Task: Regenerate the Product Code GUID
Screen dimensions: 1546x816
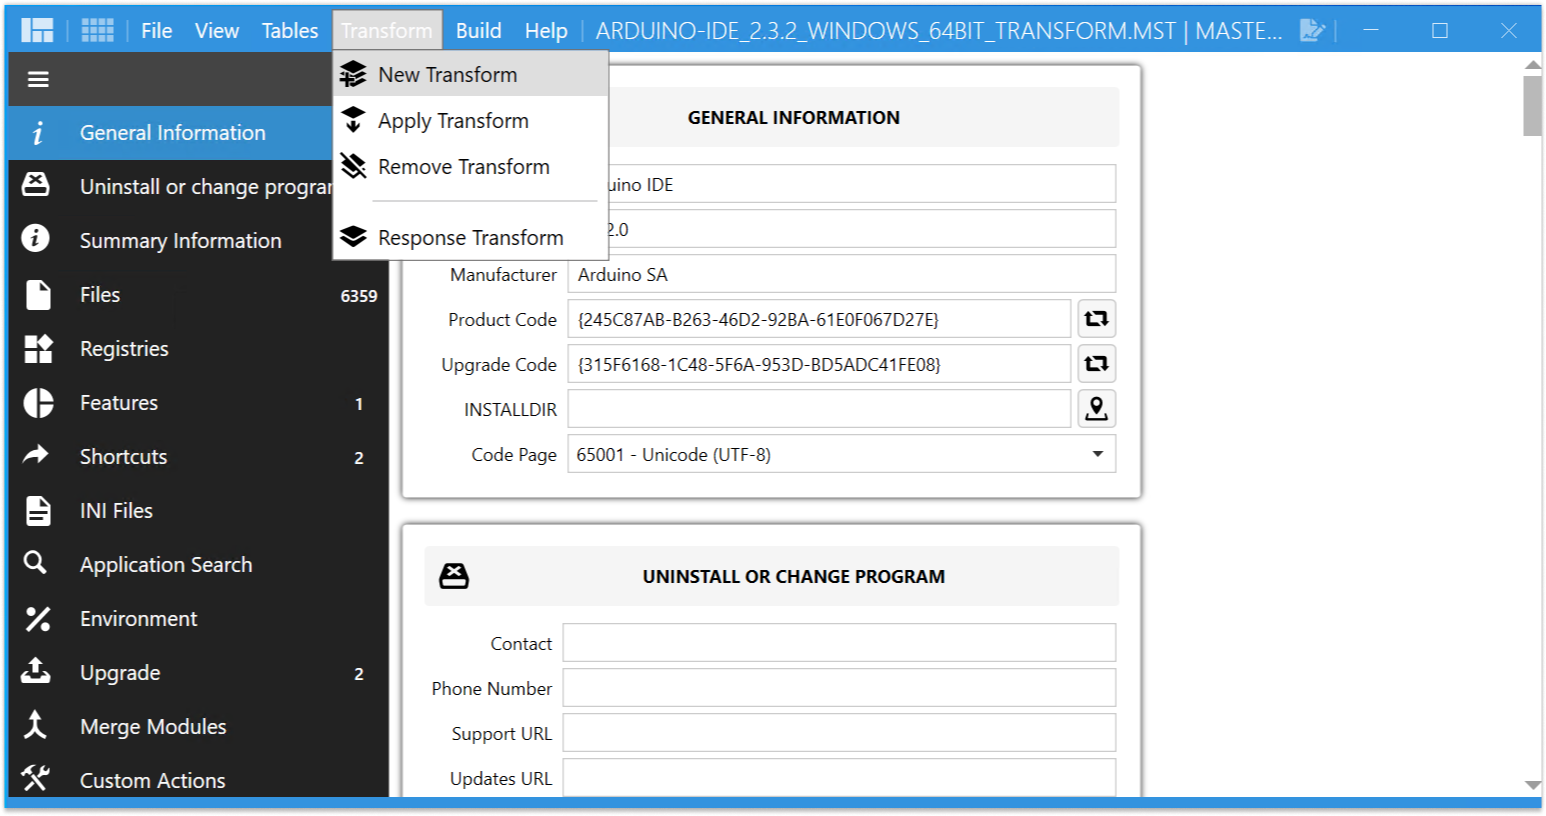Action: [1096, 319]
